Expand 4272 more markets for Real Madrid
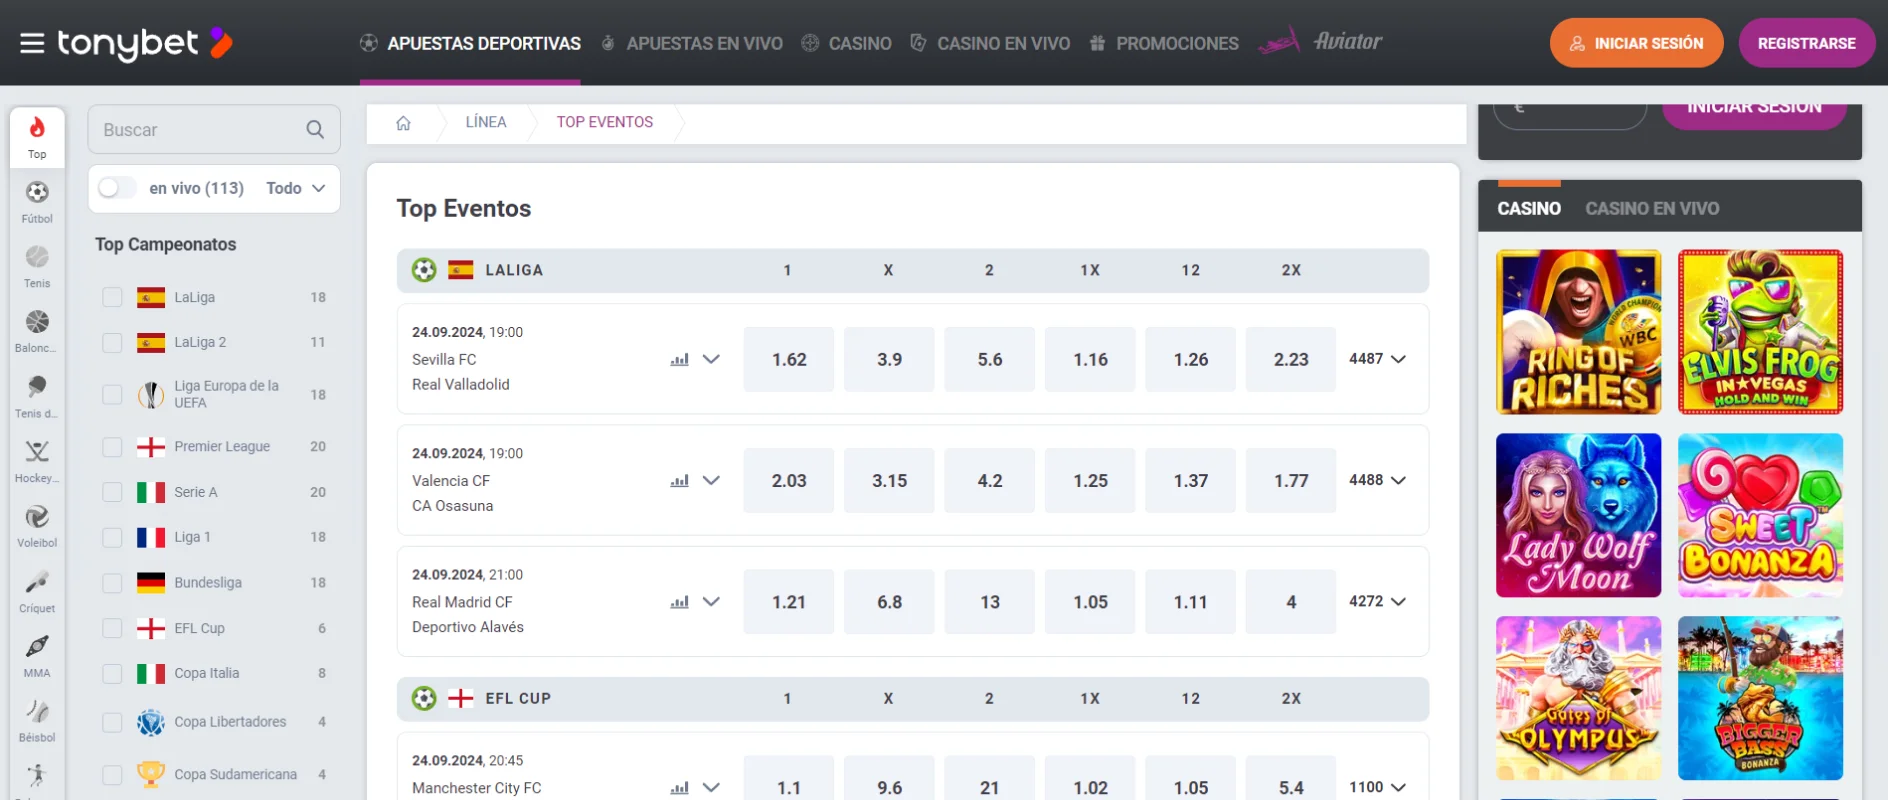Viewport: 1888px width, 800px height. pos(1377,602)
